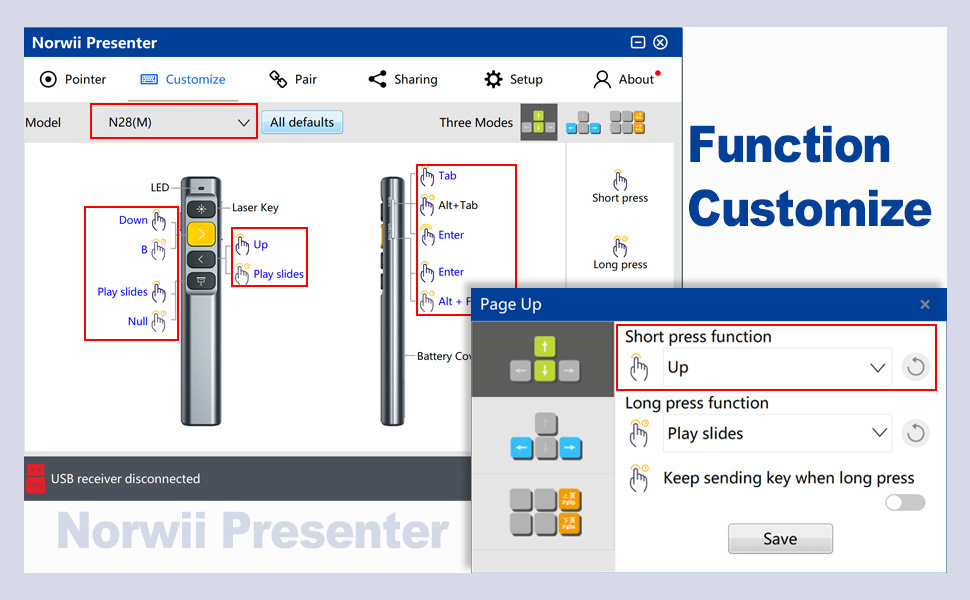Click the yellow forward button on presenter
This screenshot has width=970, height=600.
201,234
